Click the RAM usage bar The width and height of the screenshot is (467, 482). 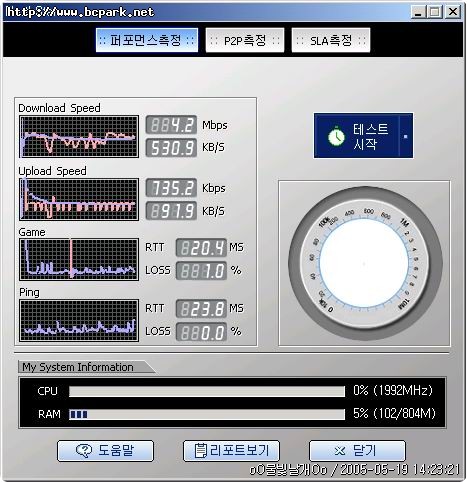point(207,414)
